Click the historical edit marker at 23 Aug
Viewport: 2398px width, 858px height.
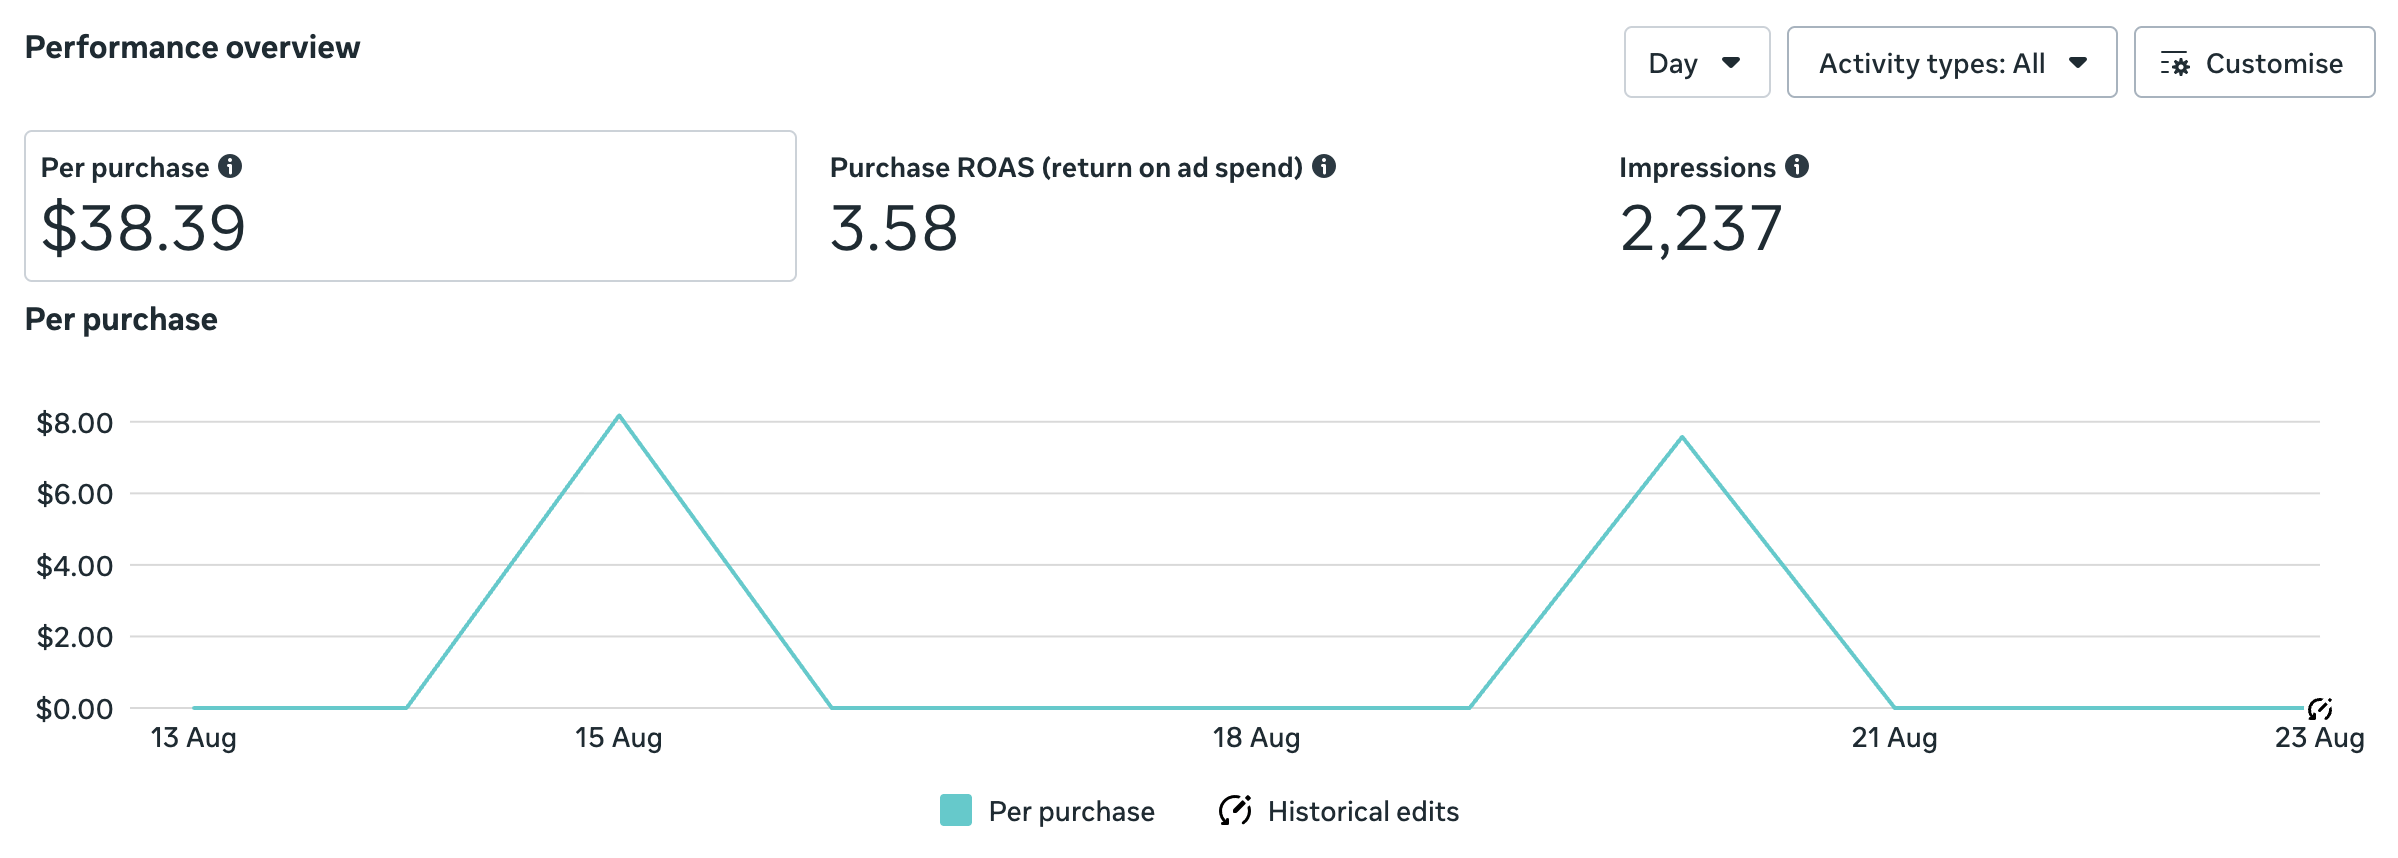2320,709
